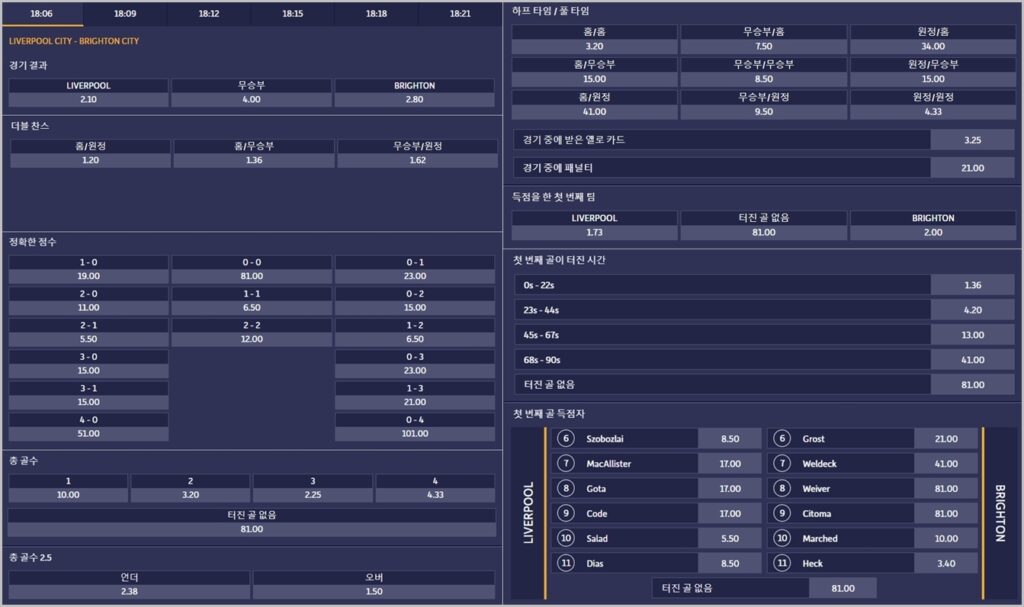Click the number 7 jersey badge beside Weldeck

782,463
